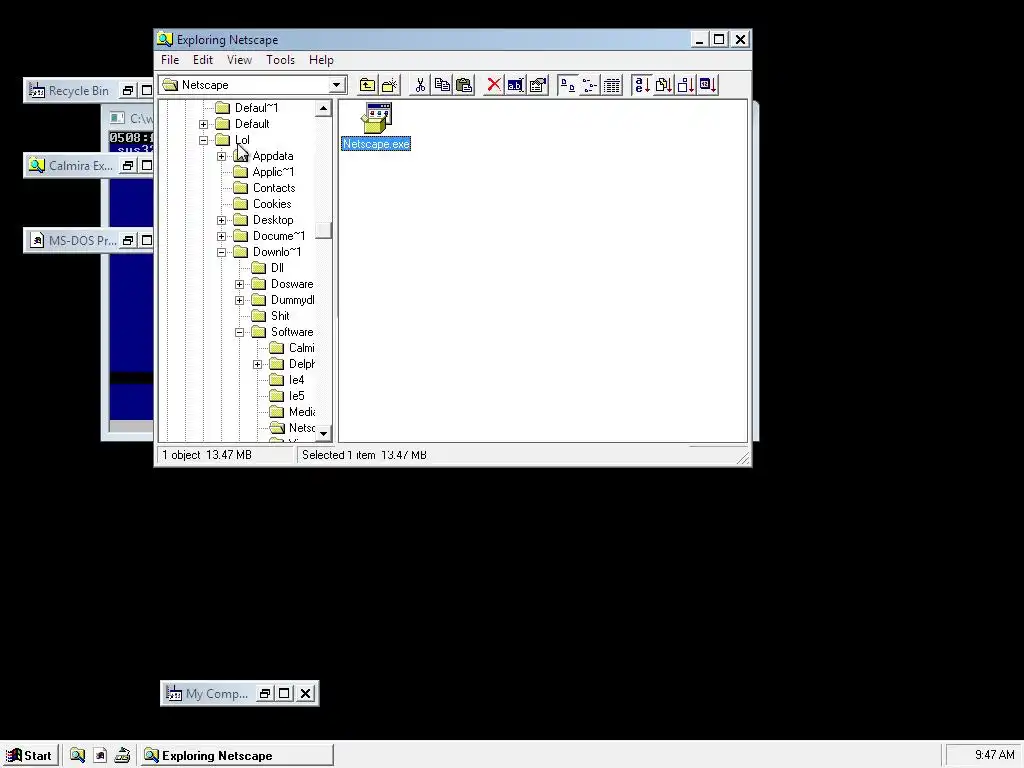This screenshot has height=768, width=1024.
Task: Restore the minimized Calmira Explorer window
Action: coord(129,166)
